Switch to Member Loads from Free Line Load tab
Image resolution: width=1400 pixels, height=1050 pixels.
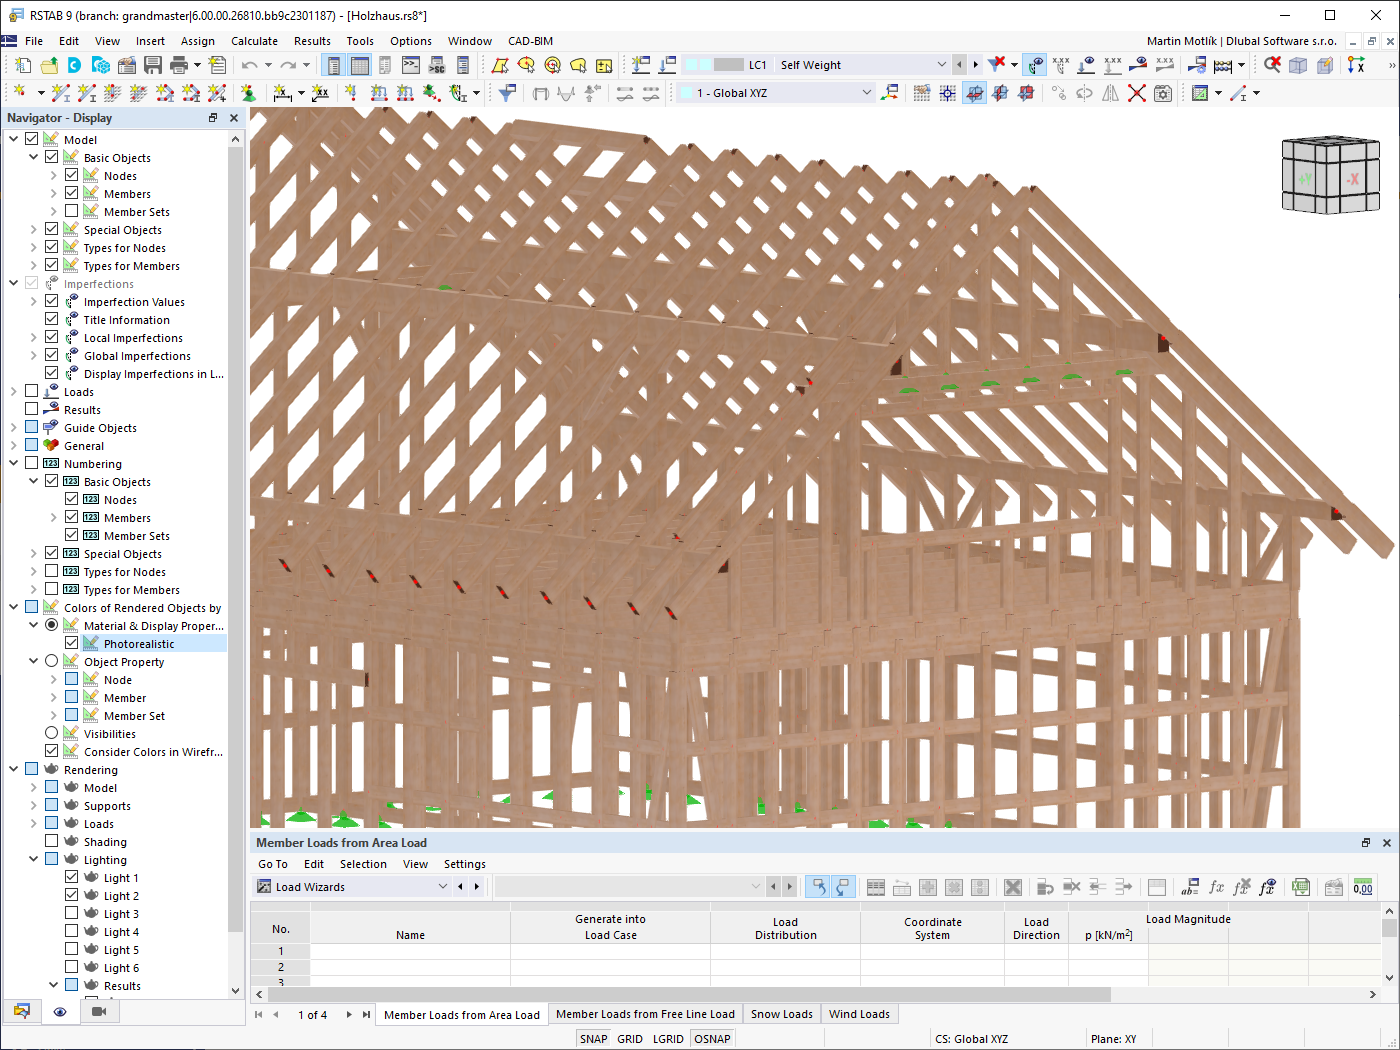(645, 1014)
